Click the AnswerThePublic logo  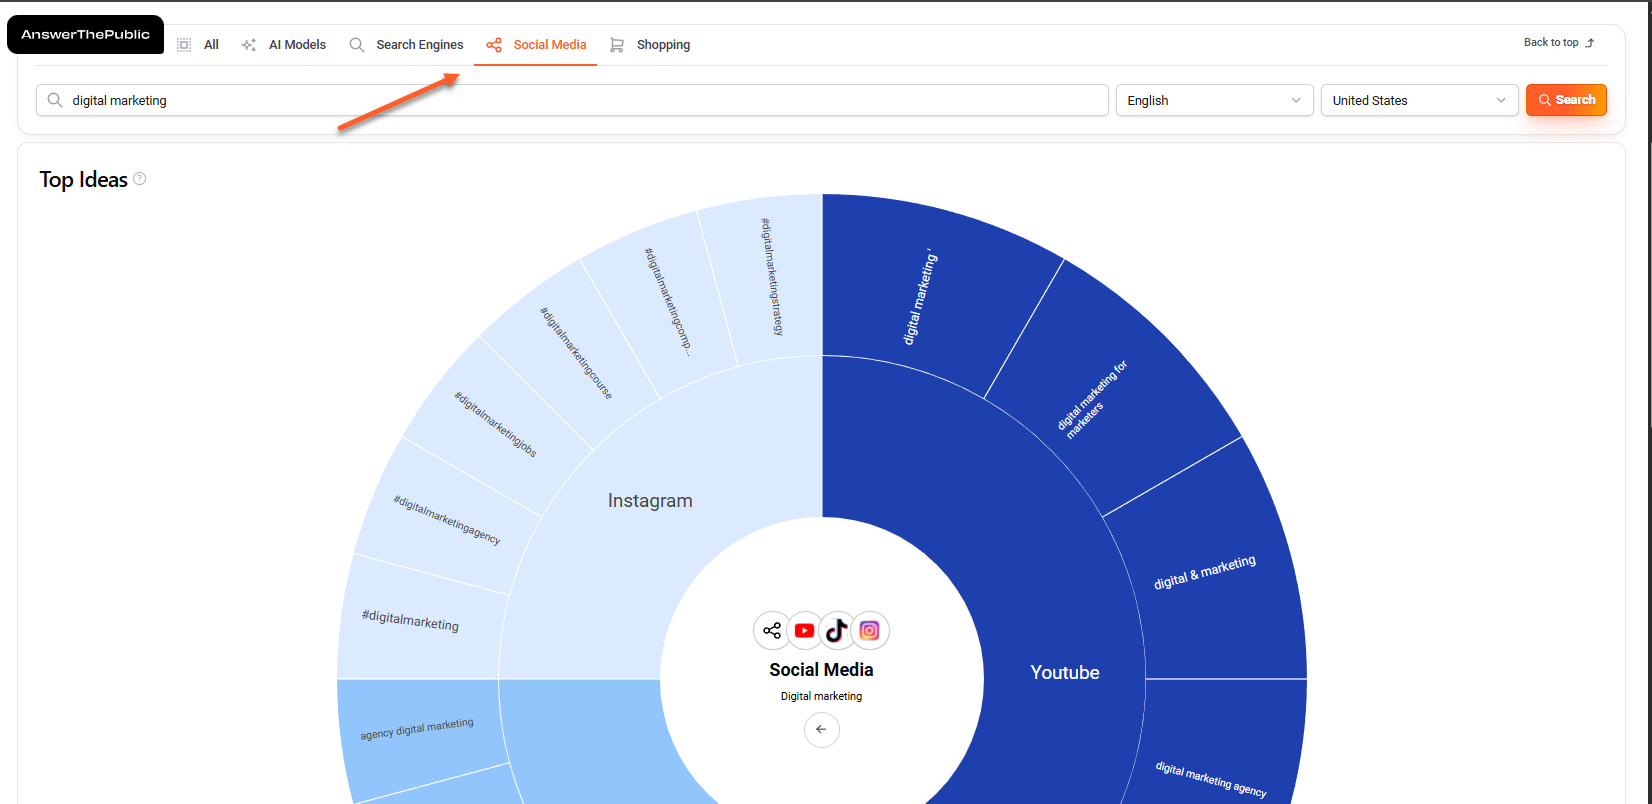pos(85,34)
